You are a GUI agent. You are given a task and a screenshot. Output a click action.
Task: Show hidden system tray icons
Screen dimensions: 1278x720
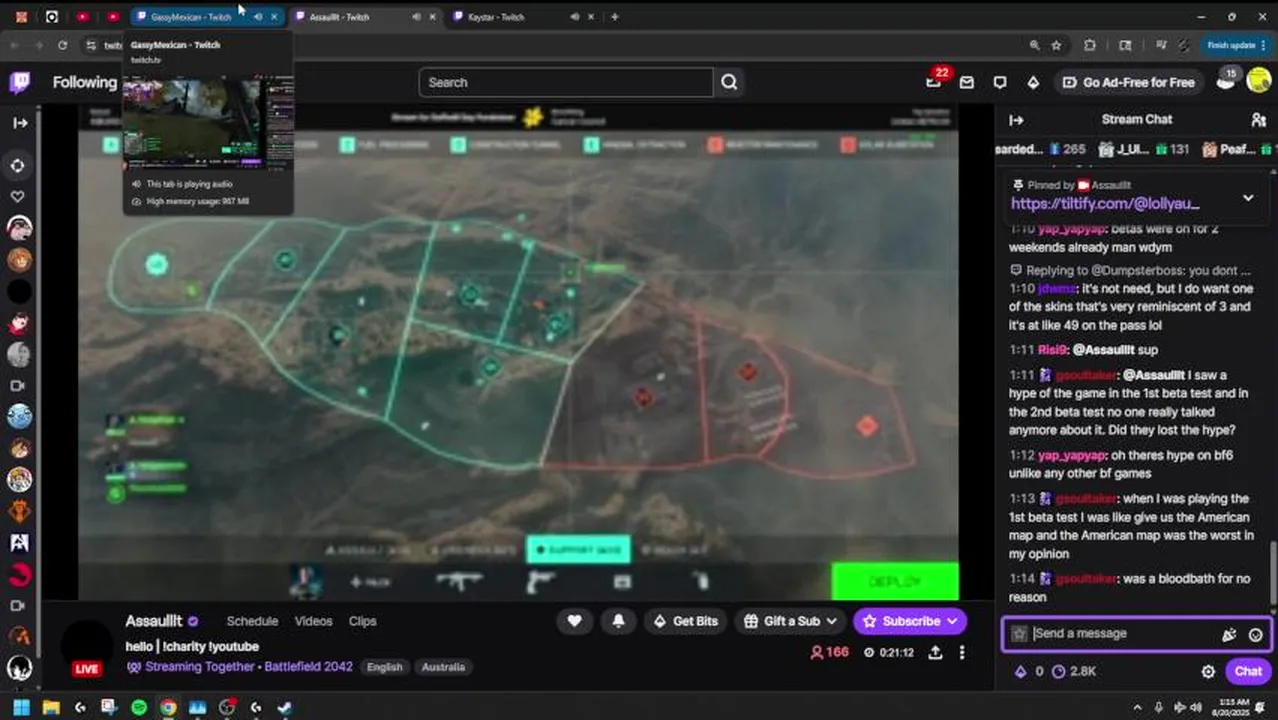(x=1137, y=707)
